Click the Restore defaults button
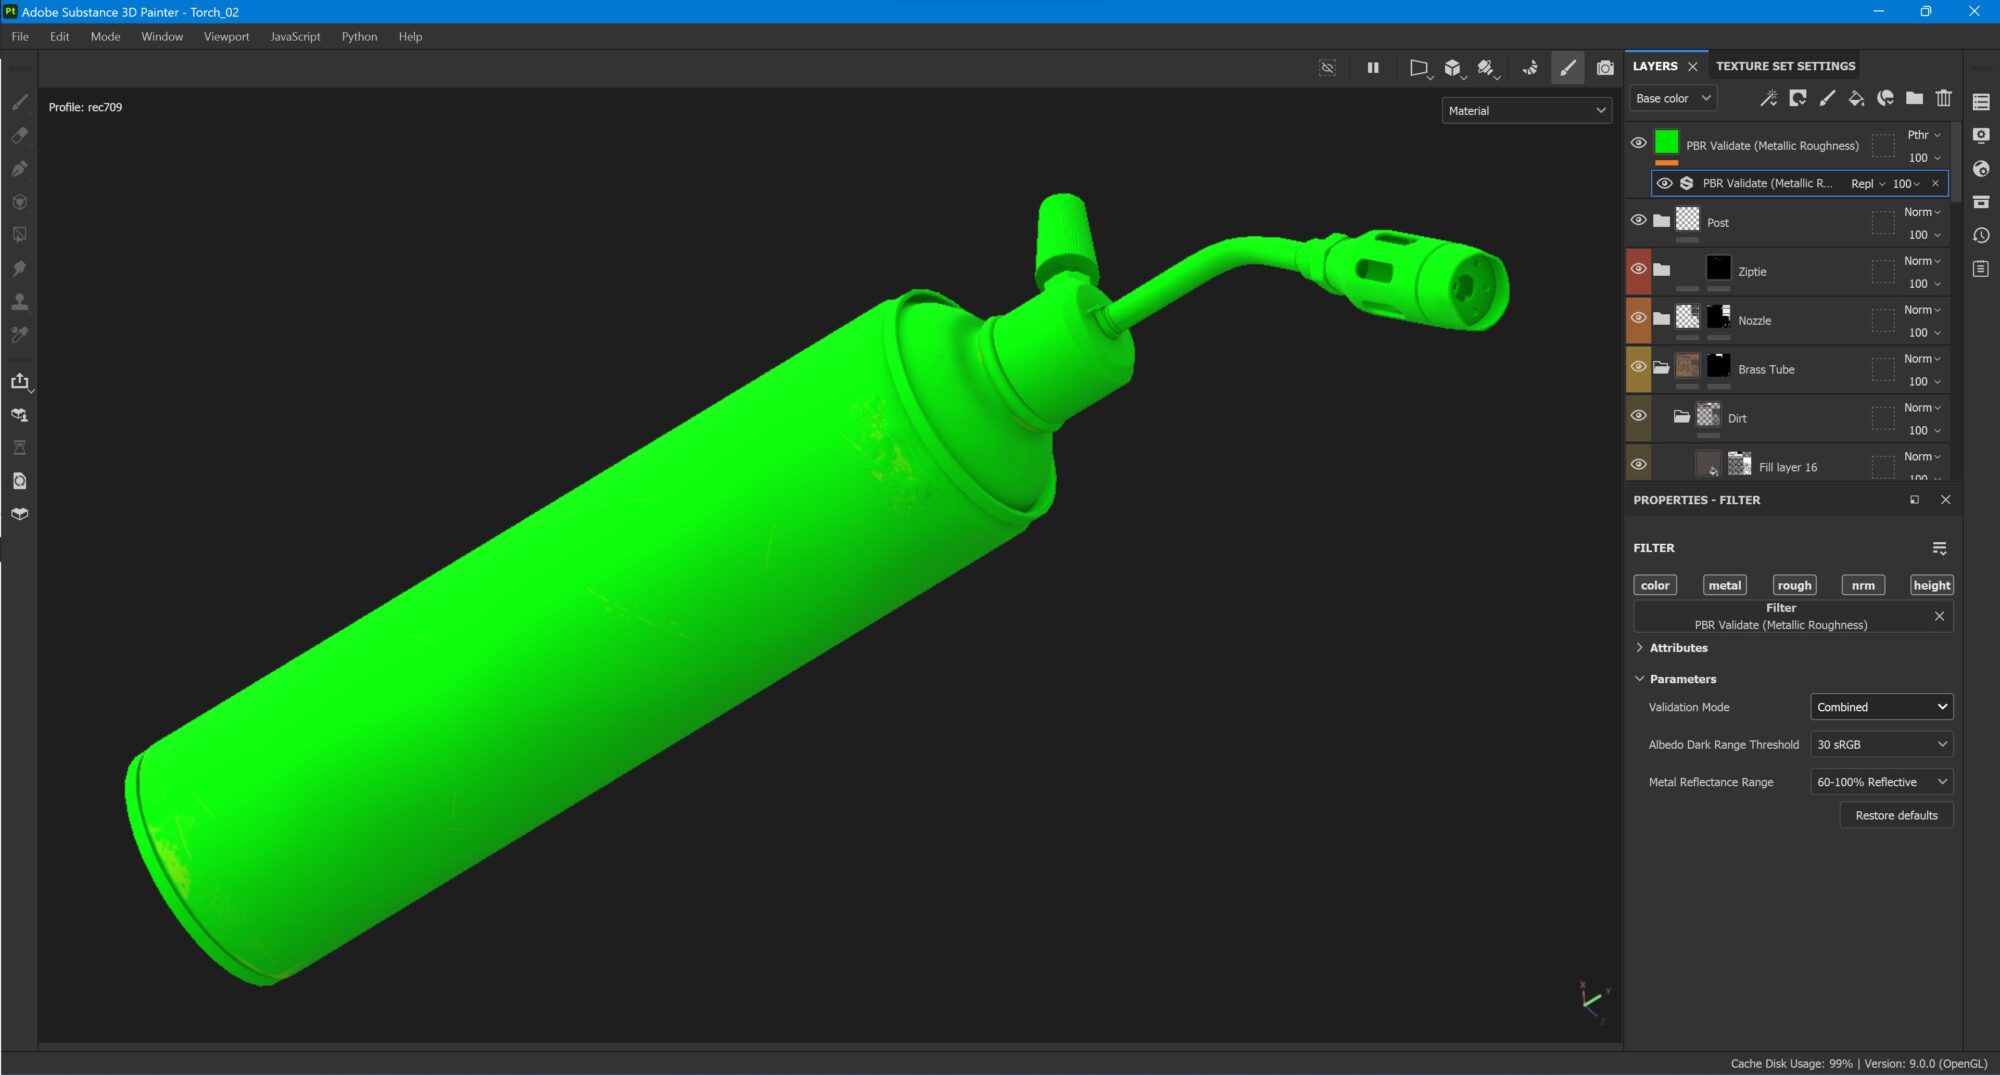Image resolution: width=2000 pixels, height=1075 pixels. coord(1895,815)
